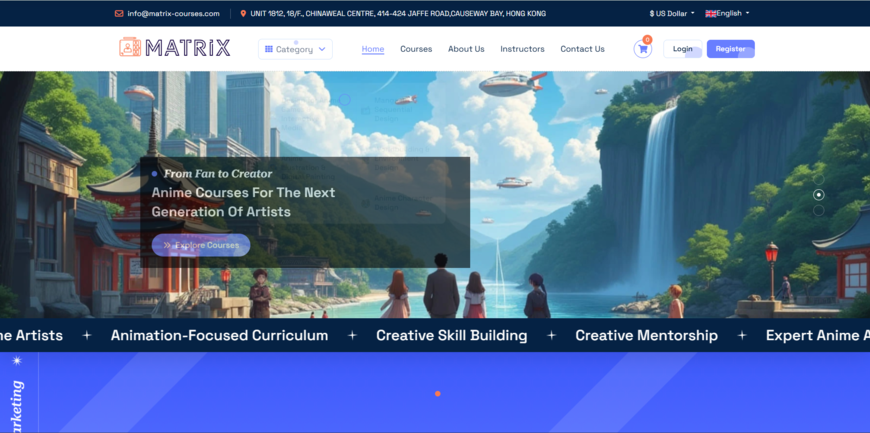
Task: Click the UK flag icon
Action: pyautogui.click(x=711, y=14)
